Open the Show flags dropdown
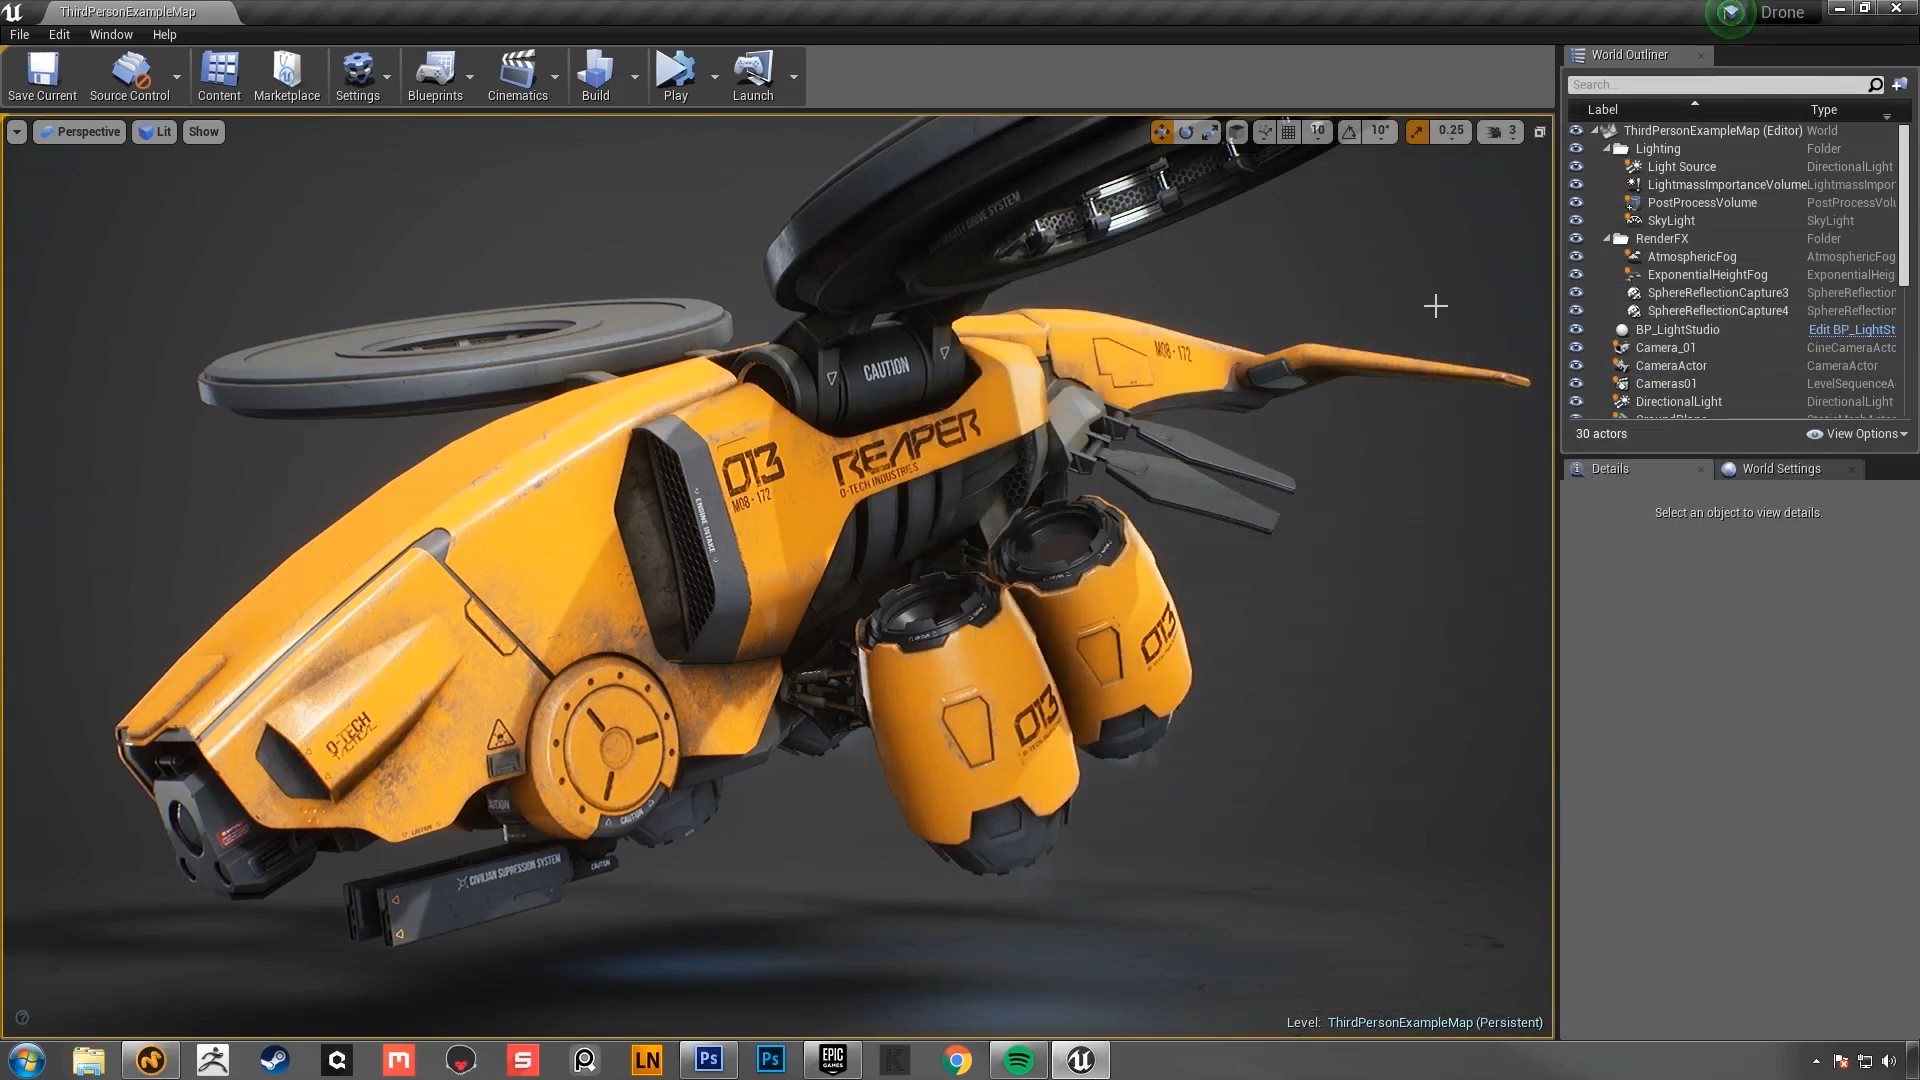Screen dimensions: 1920x1080 coord(203,131)
